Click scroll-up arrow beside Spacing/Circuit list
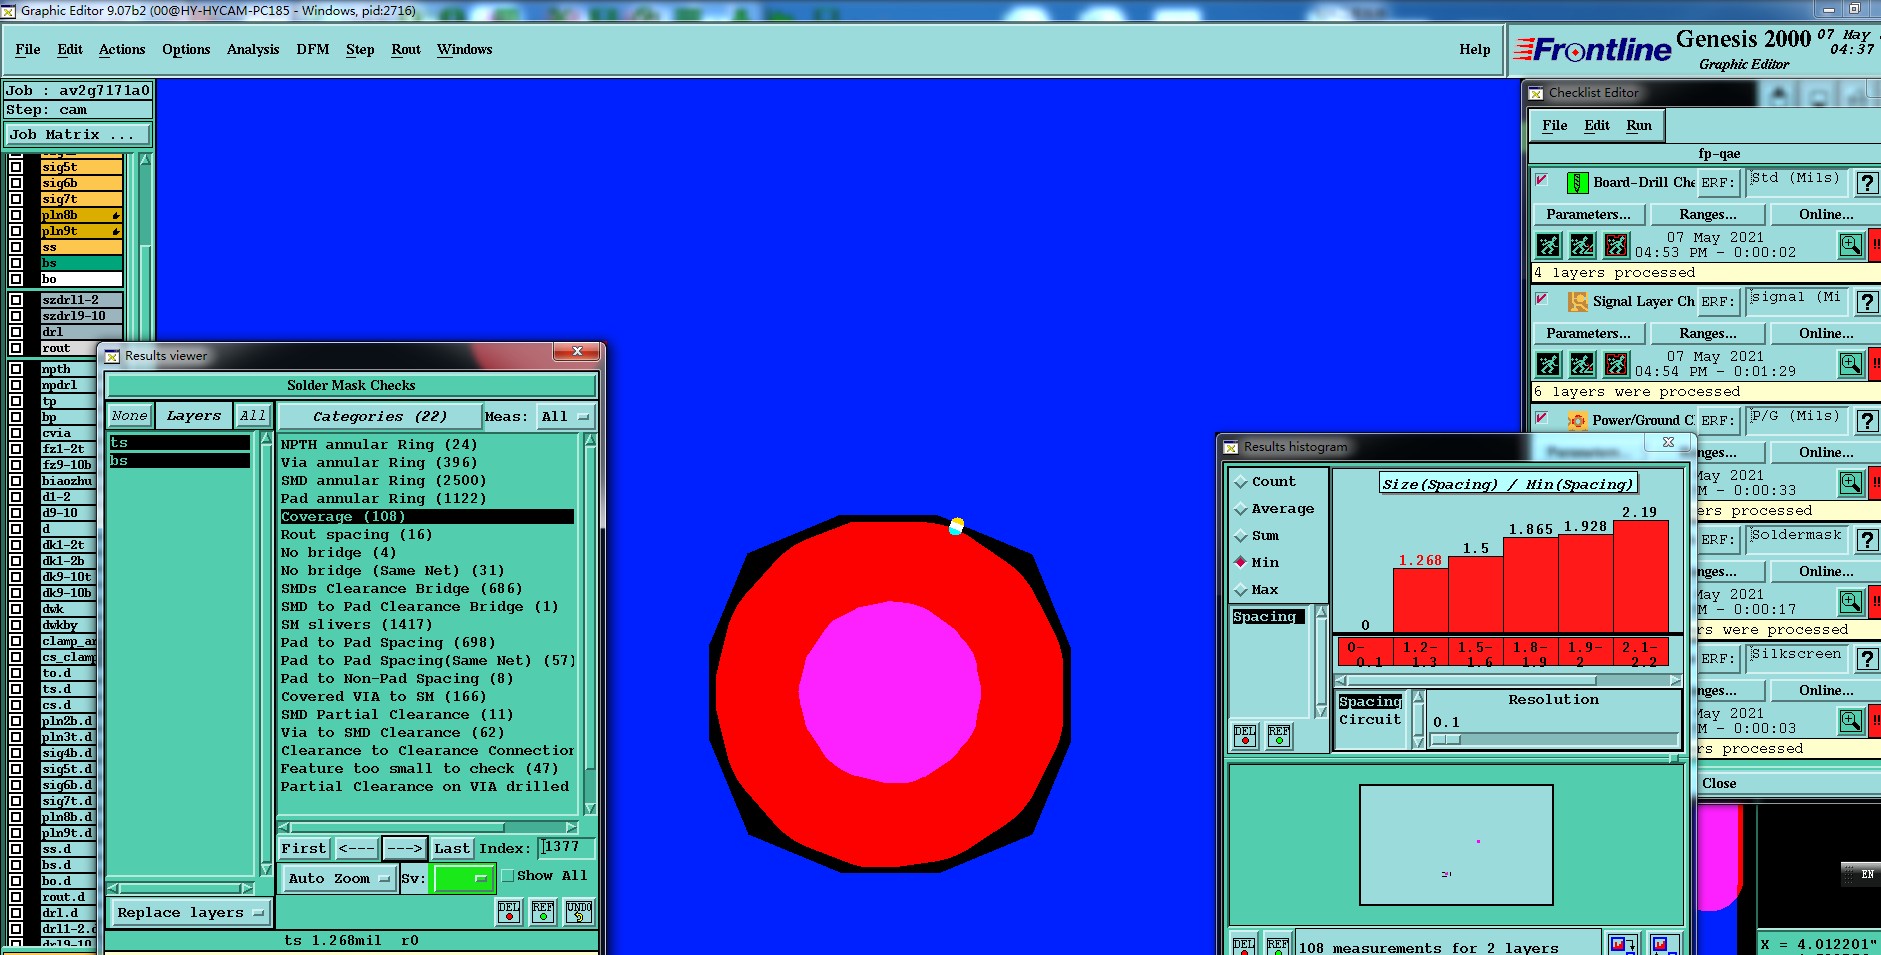 [x=1418, y=697]
